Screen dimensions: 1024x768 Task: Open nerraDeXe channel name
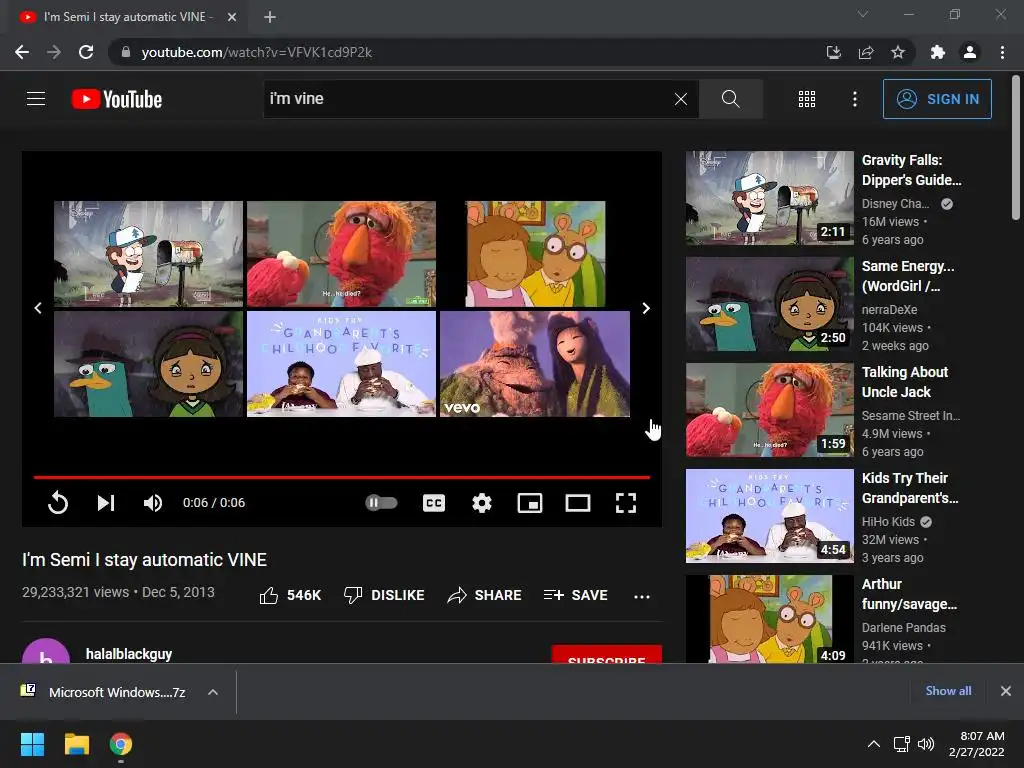pos(889,310)
